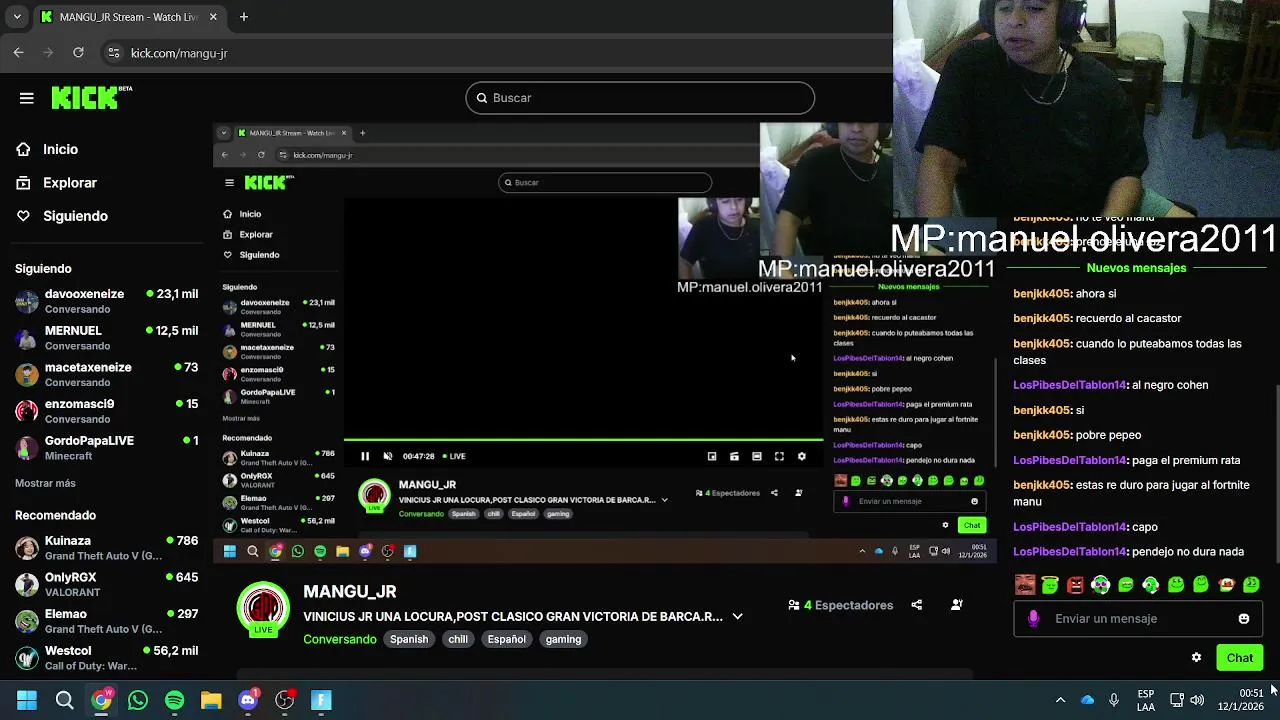The height and width of the screenshot is (720, 1280).
Task: Click username LosPibesDelTablon14 in 'paga el premium rata' message
Action: click(x=1070, y=460)
